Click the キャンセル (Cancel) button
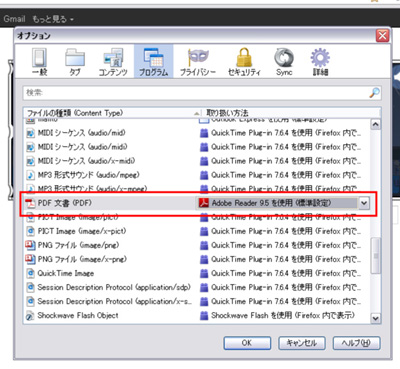The image size is (400, 369). point(301,343)
